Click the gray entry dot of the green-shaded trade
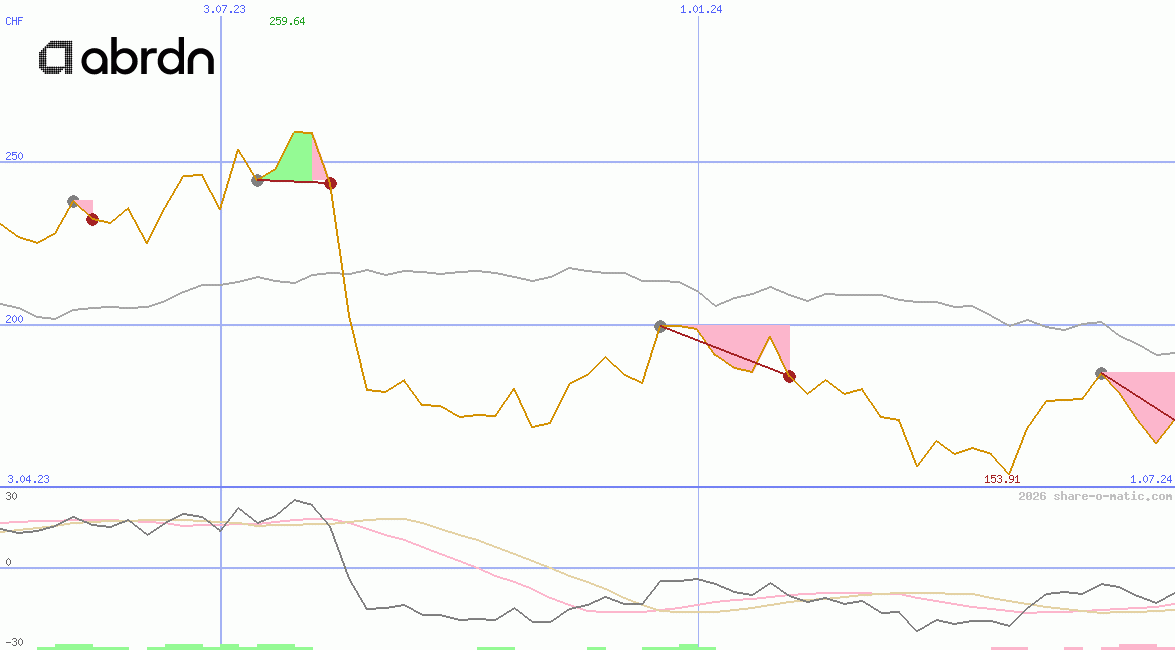The image size is (1175, 650). point(257,180)
